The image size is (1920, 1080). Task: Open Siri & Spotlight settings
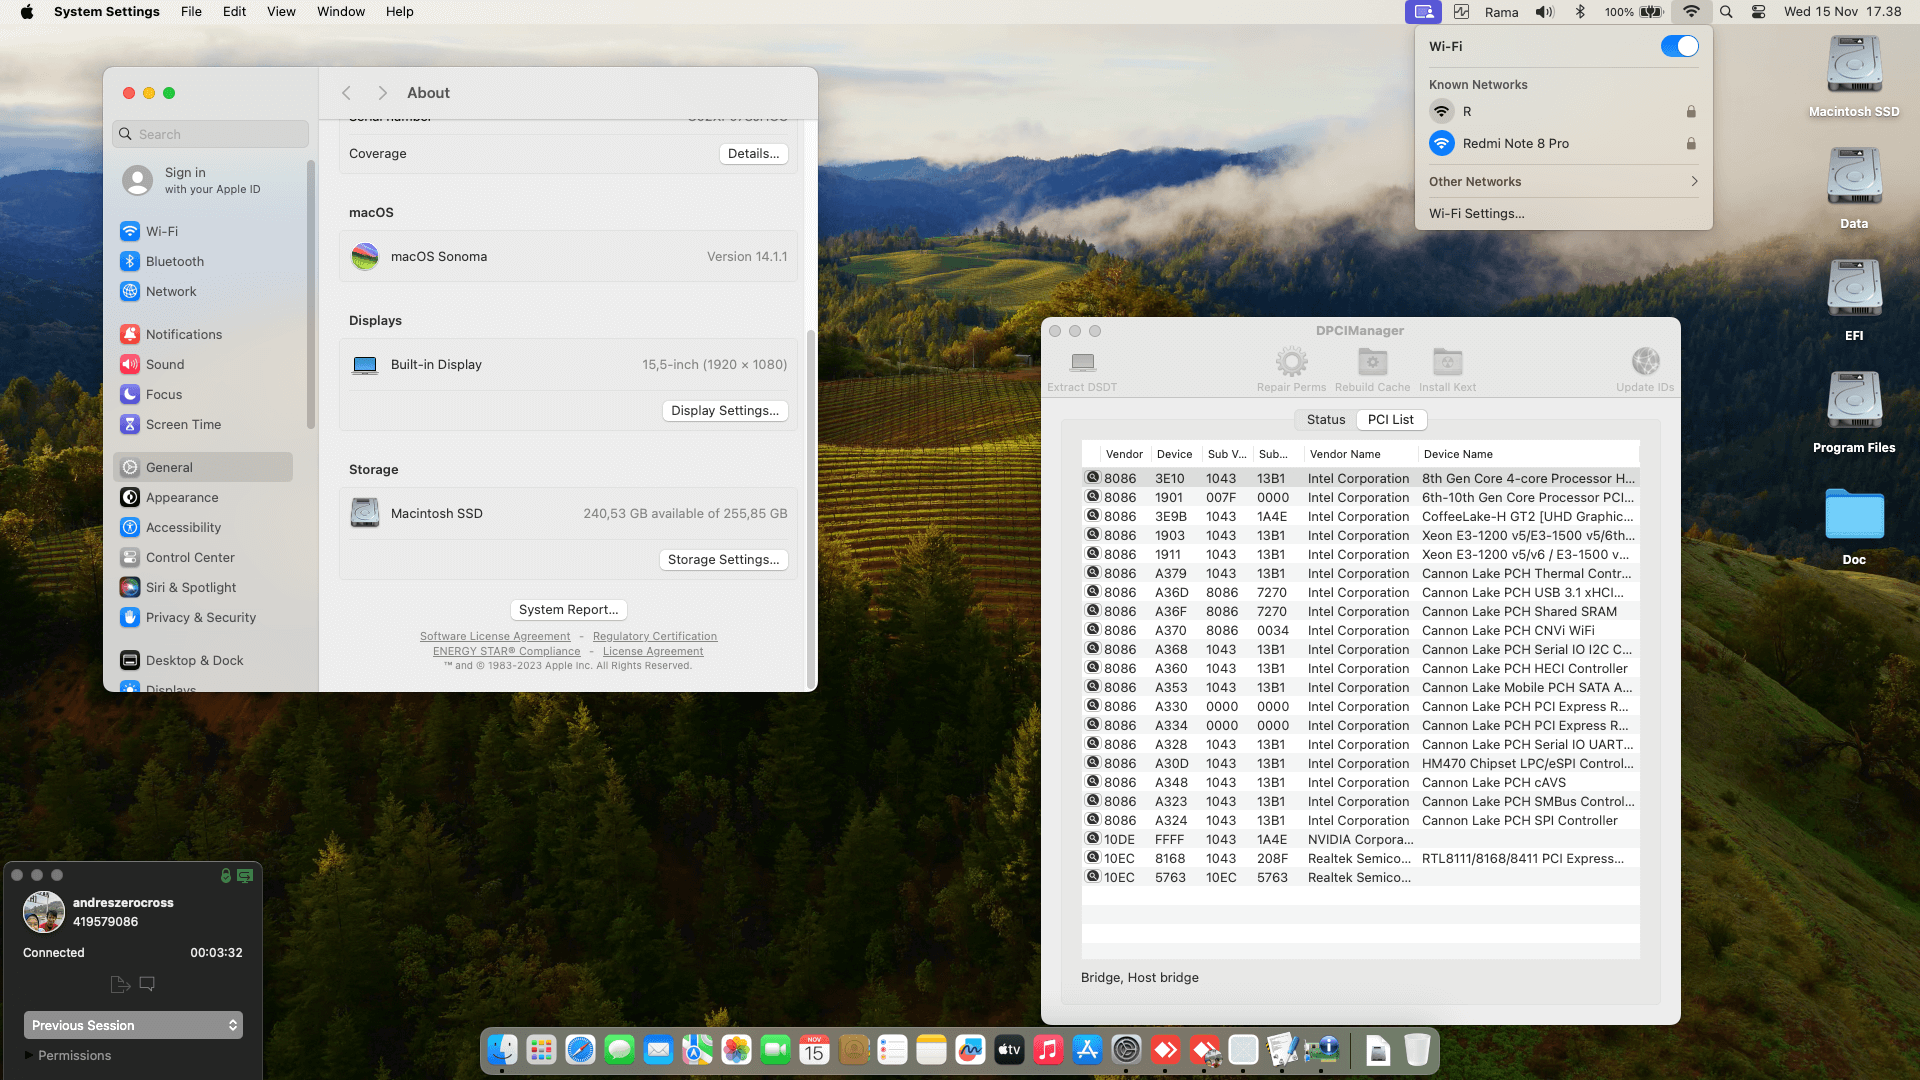click(204, 587)
